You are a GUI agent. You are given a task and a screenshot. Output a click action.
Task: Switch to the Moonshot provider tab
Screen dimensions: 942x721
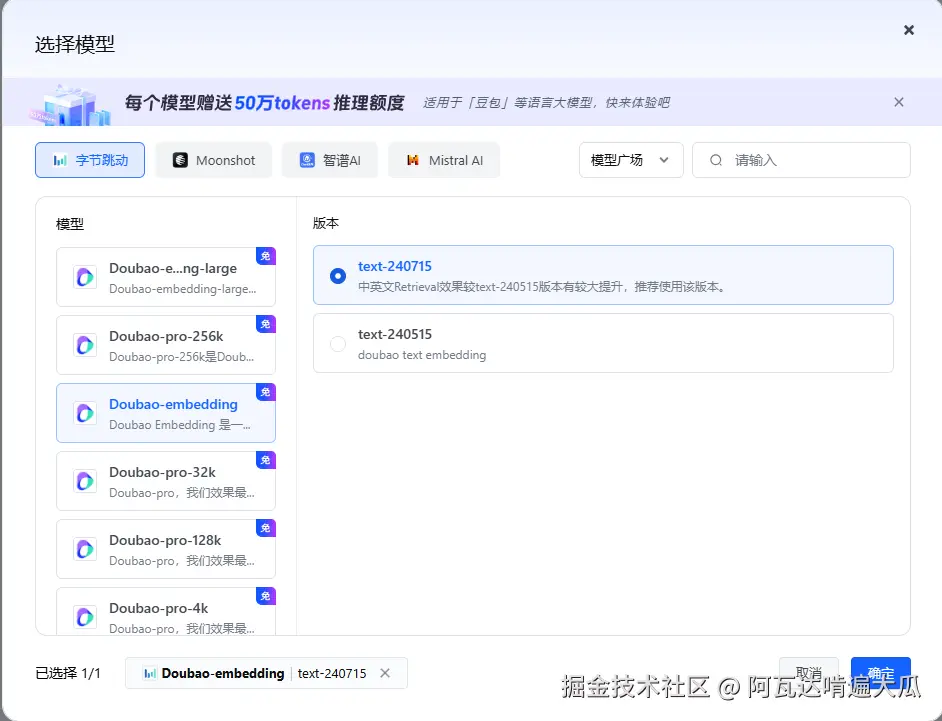(214, 160)
